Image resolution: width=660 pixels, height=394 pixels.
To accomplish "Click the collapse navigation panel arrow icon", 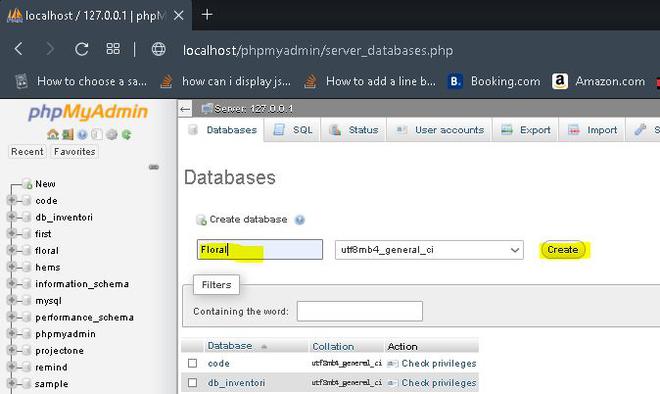I will pos(185,109).
